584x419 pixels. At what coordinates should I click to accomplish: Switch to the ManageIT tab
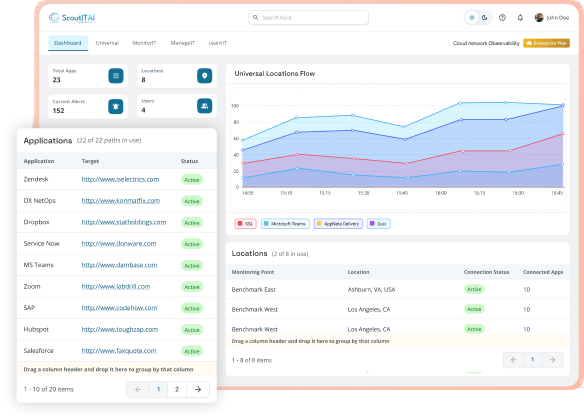tap(182, 43)
